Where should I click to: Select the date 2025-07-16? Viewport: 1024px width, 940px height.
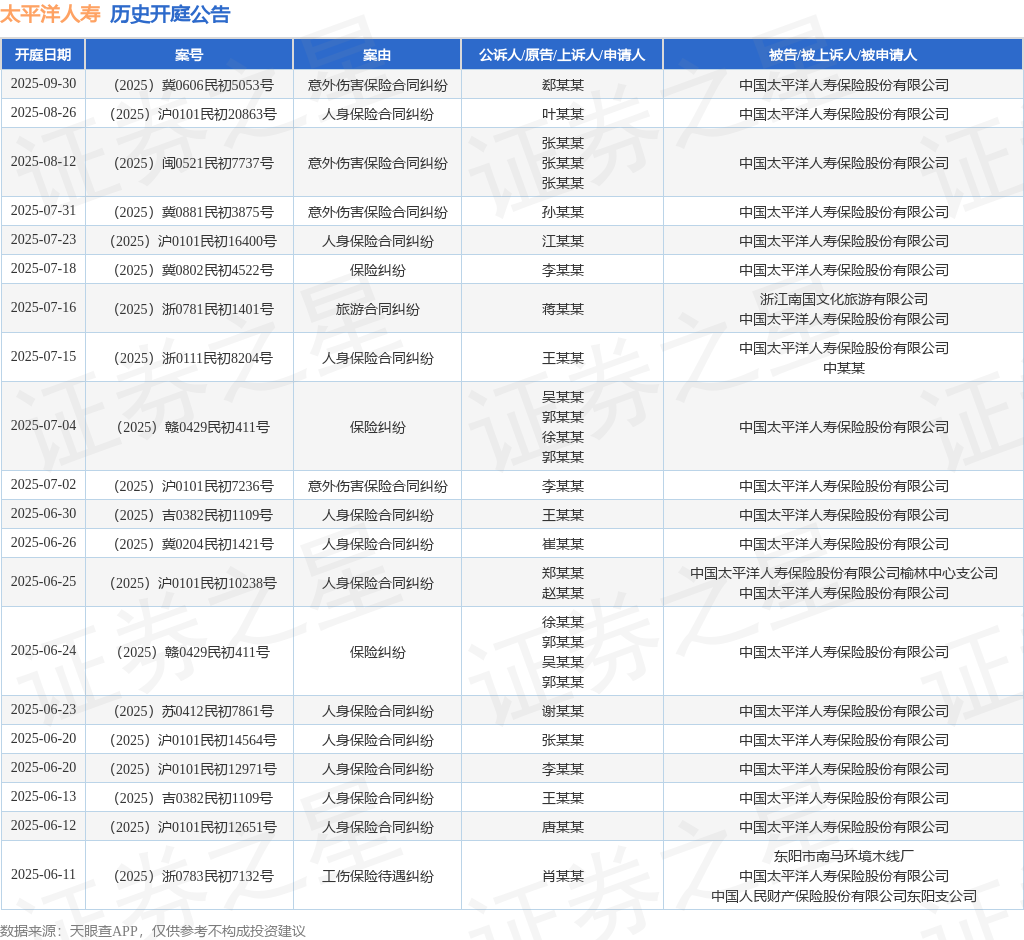pyautogui.click(x=43, y=308)
